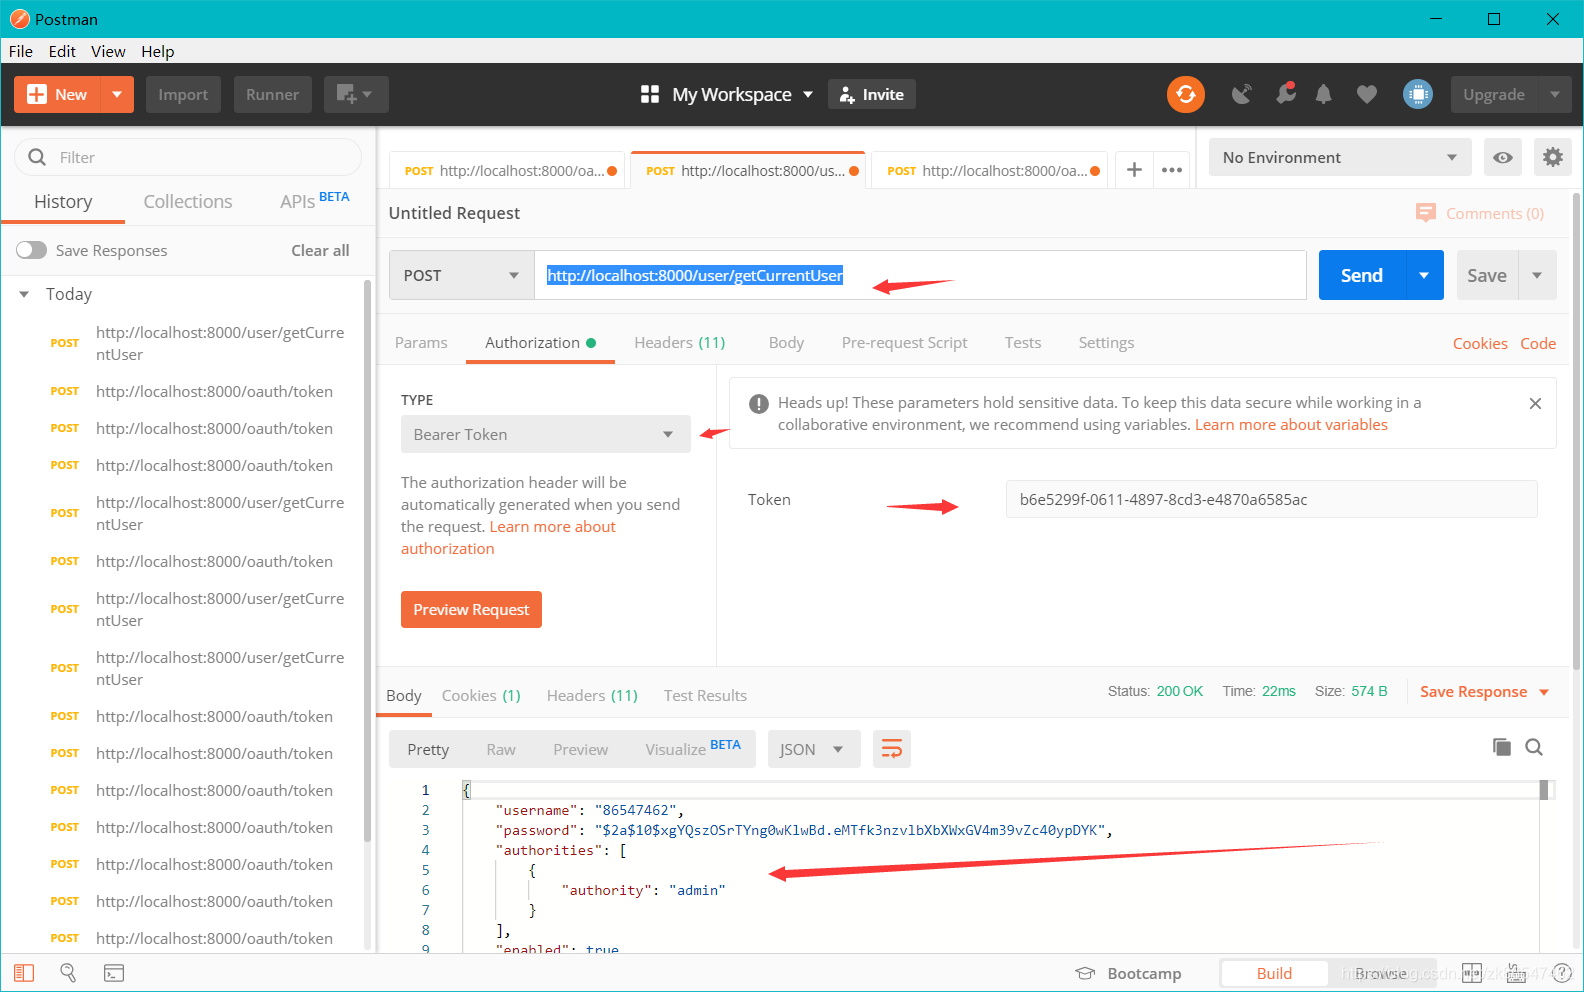Toggle the sidebar panel icon
This screenshot has width=1584, height=992.
coord(24,972)
